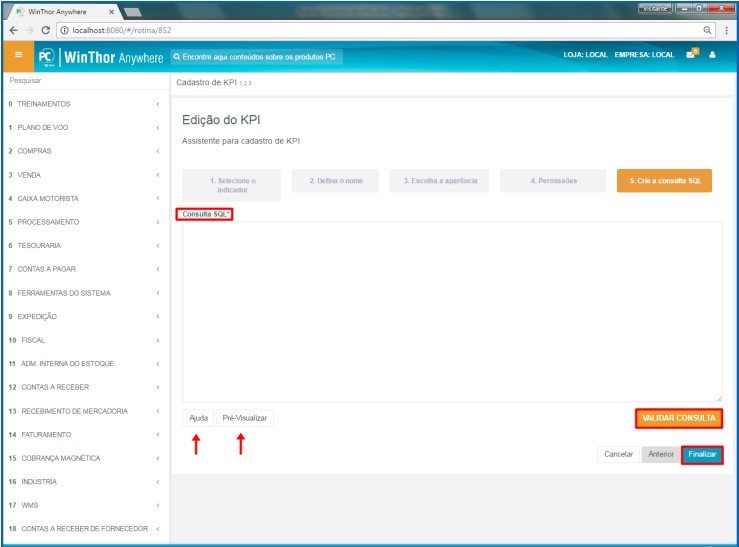The image size is (739, 547).
Task: Open the messages envelope notification icon
Action: [x=691, y=54]
